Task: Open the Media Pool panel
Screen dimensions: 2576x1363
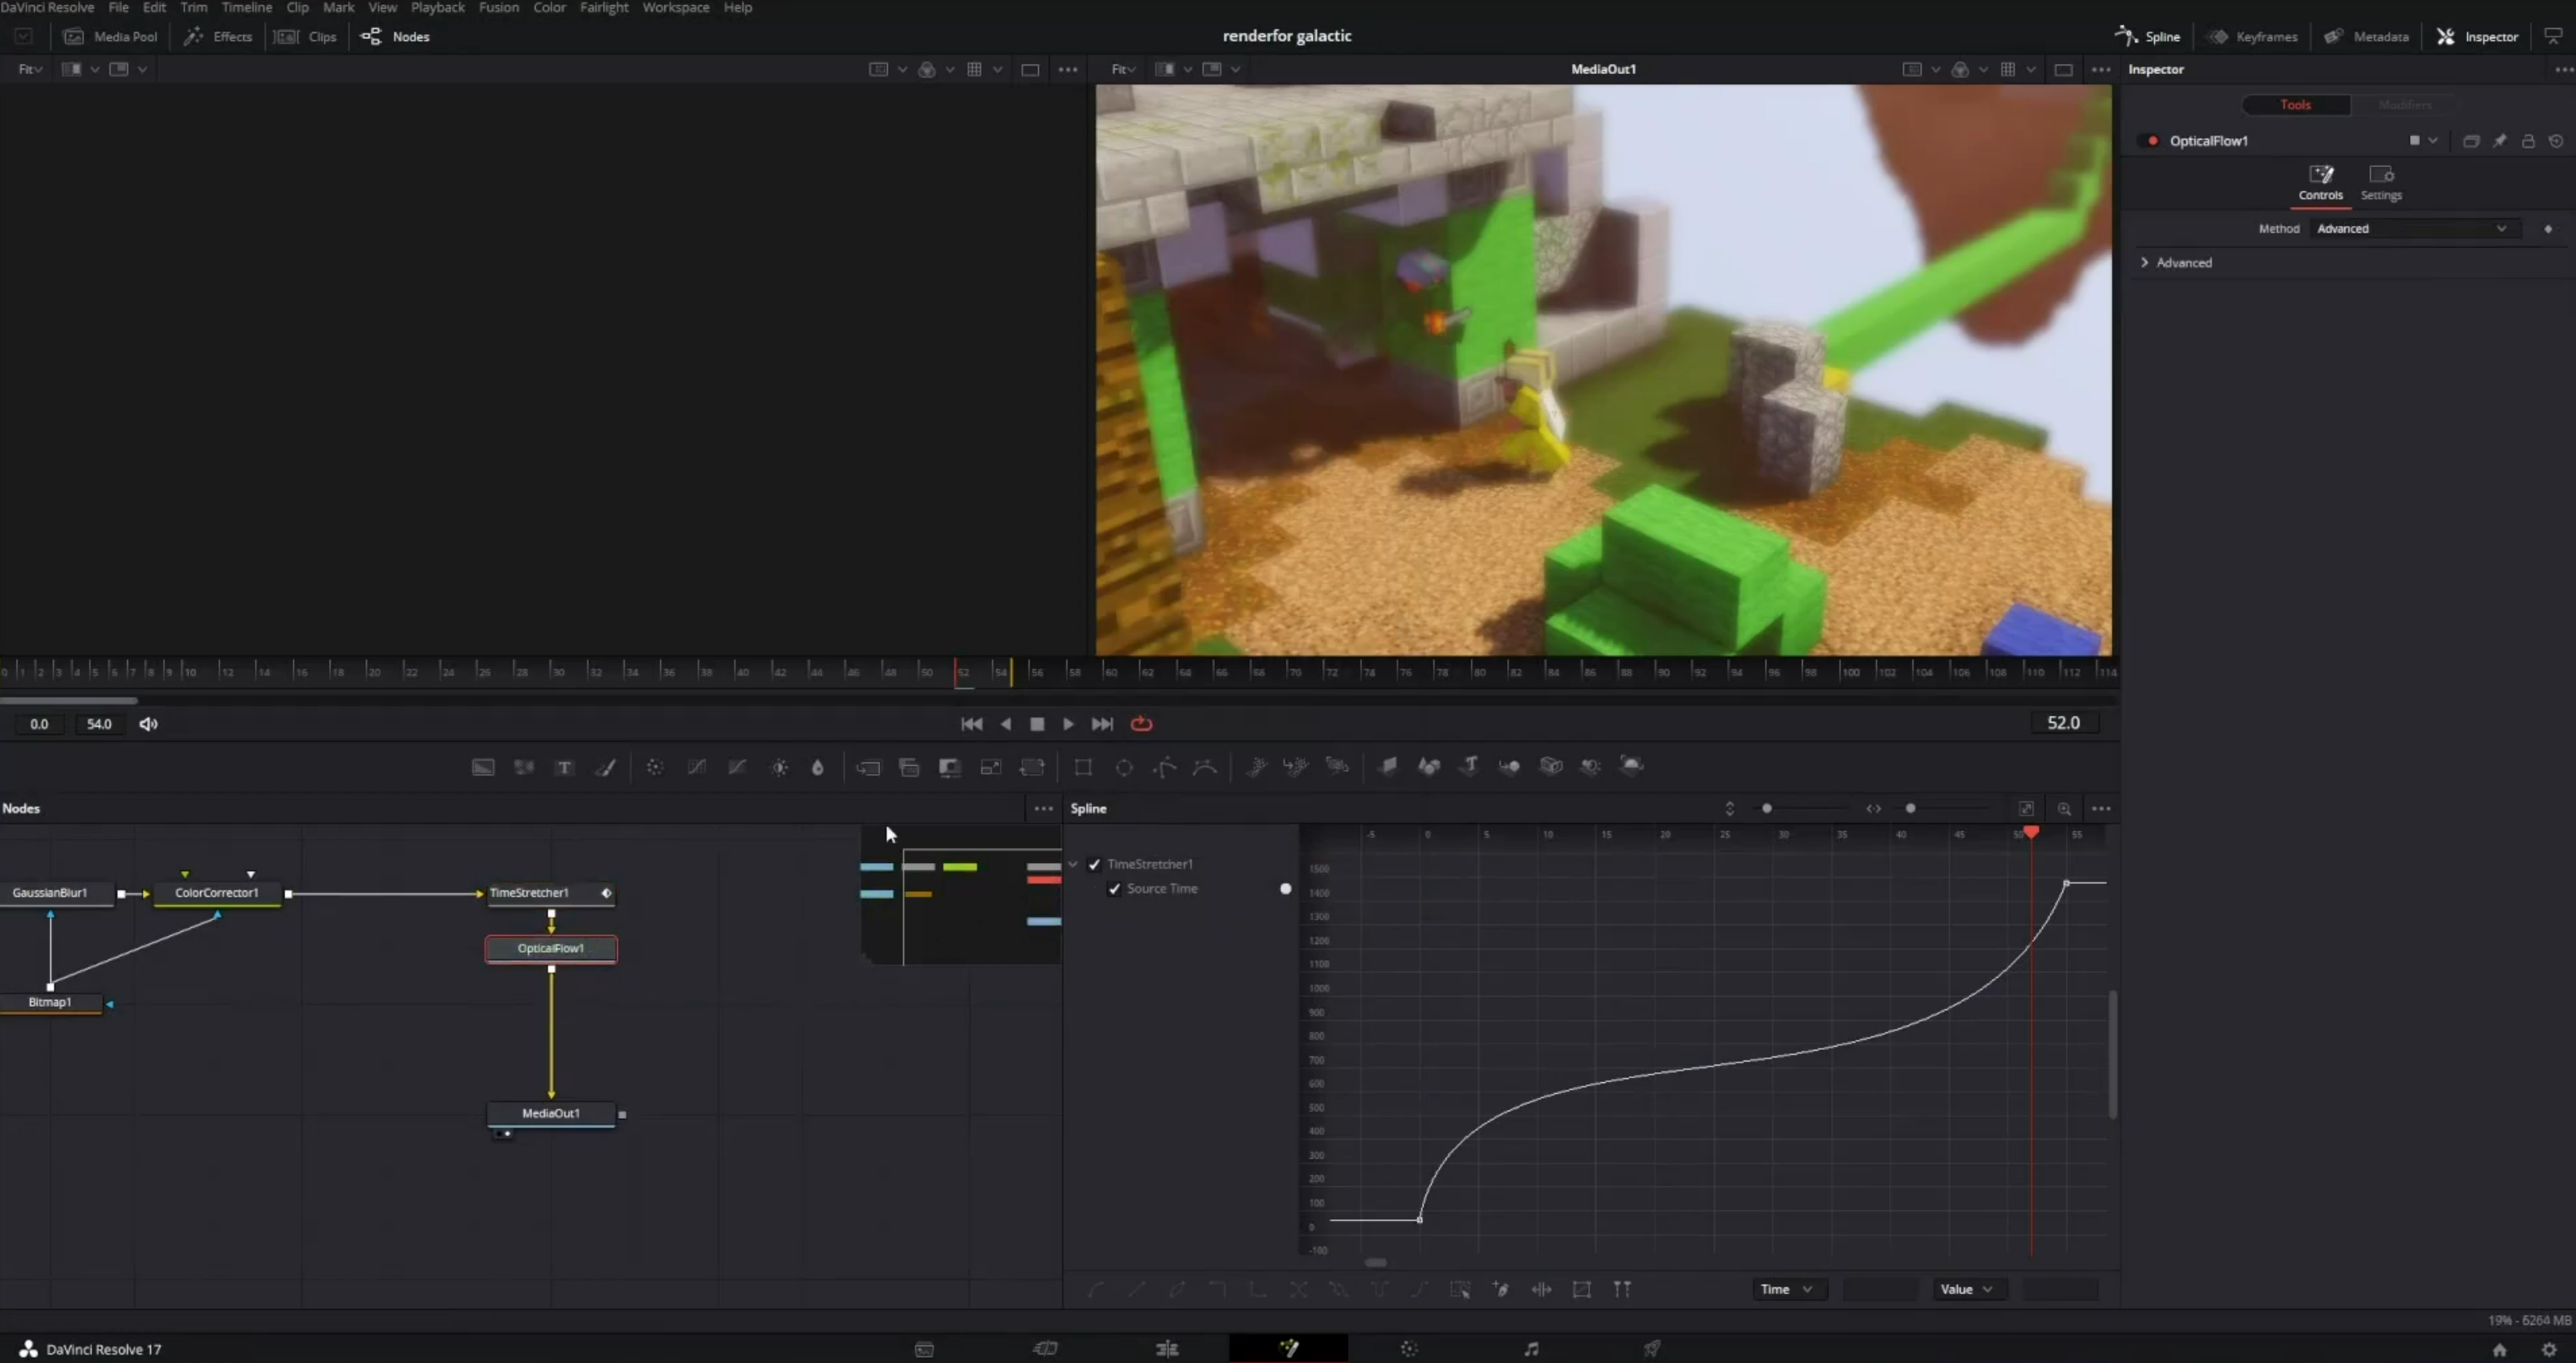Action: [111, 37]
